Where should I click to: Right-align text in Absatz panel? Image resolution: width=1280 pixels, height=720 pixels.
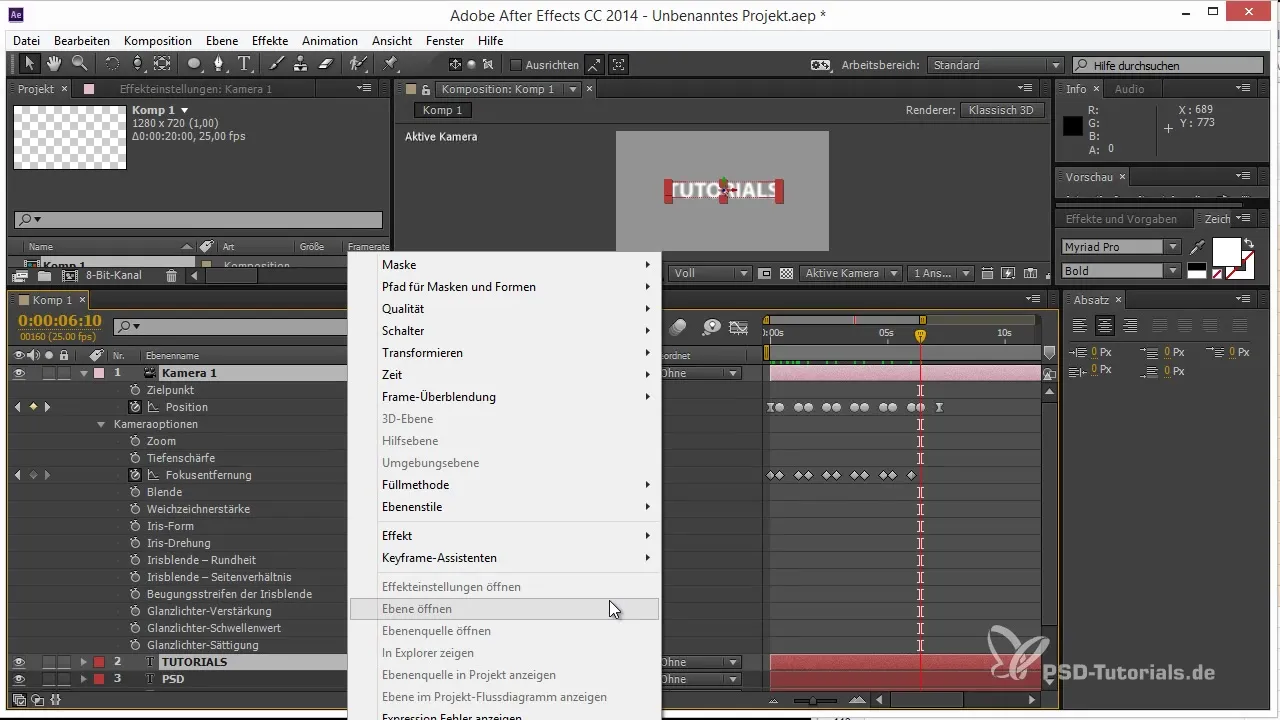[1129, 326]
